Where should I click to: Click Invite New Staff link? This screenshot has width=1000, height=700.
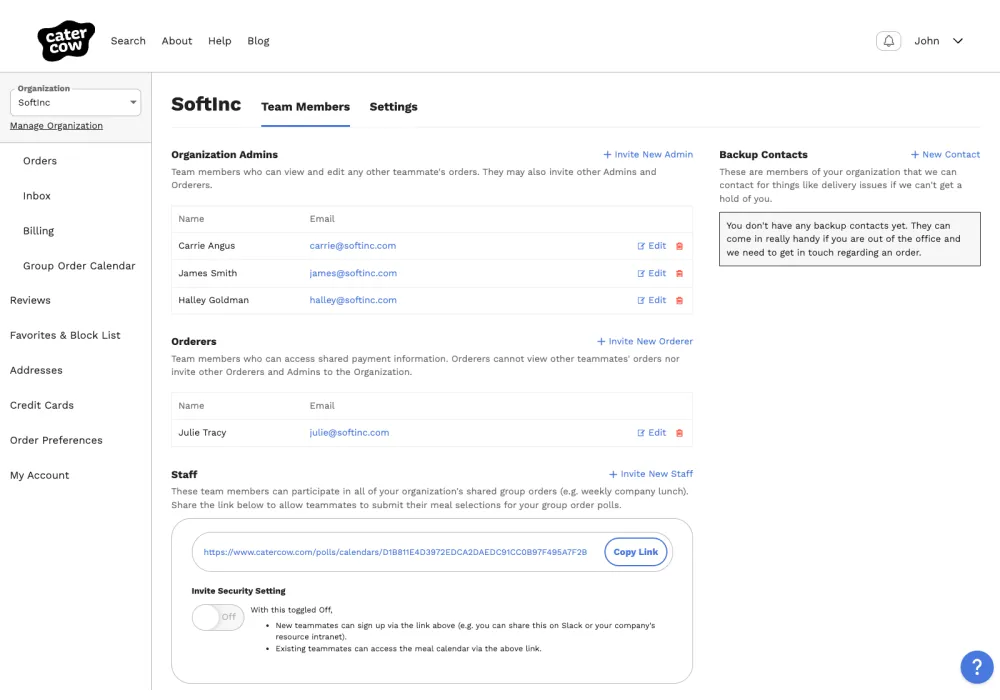pyautogui.click(x=651, y=474)
